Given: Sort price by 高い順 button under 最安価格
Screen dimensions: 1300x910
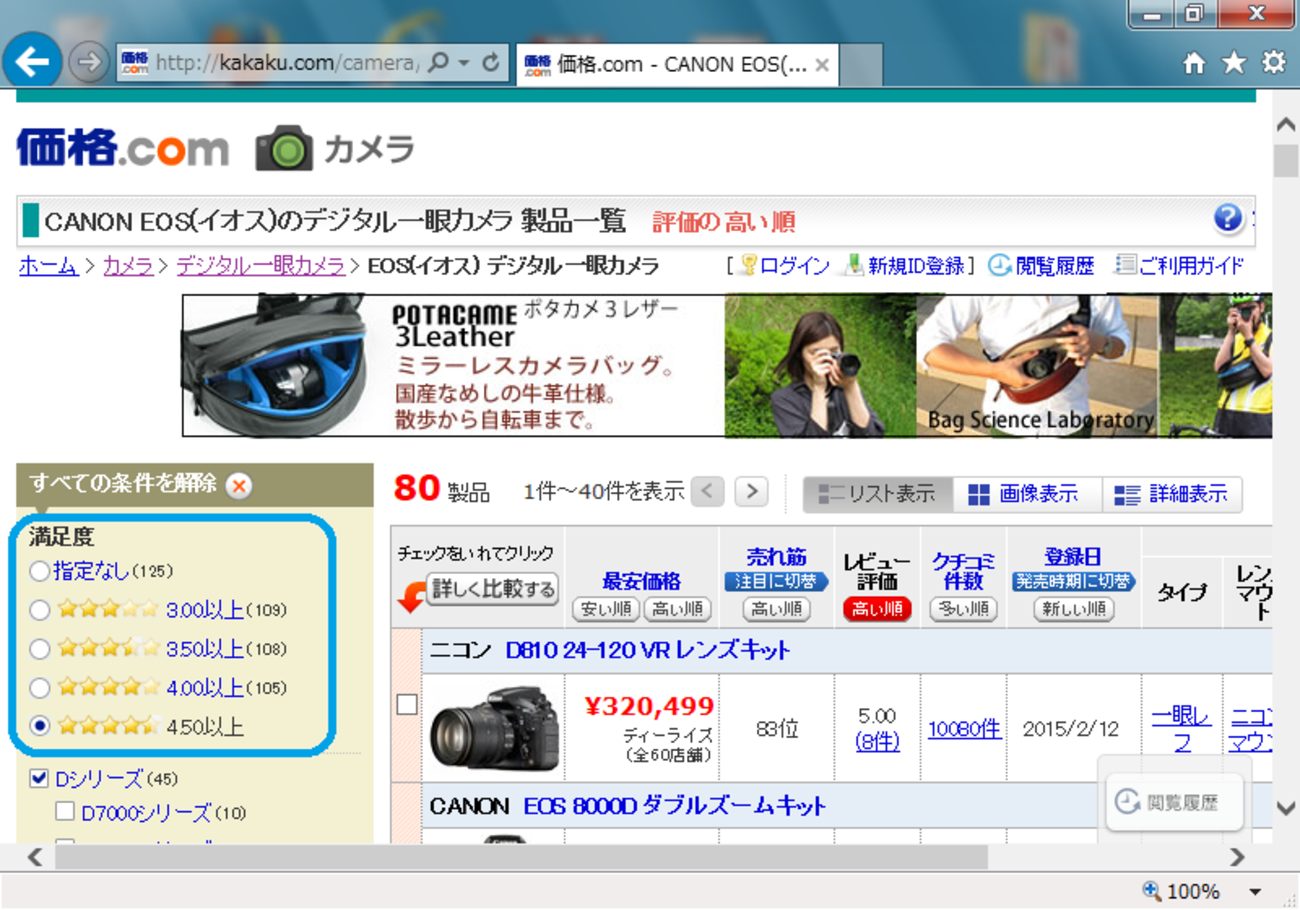Looking at the screenshot, I should tap(677, 608).
